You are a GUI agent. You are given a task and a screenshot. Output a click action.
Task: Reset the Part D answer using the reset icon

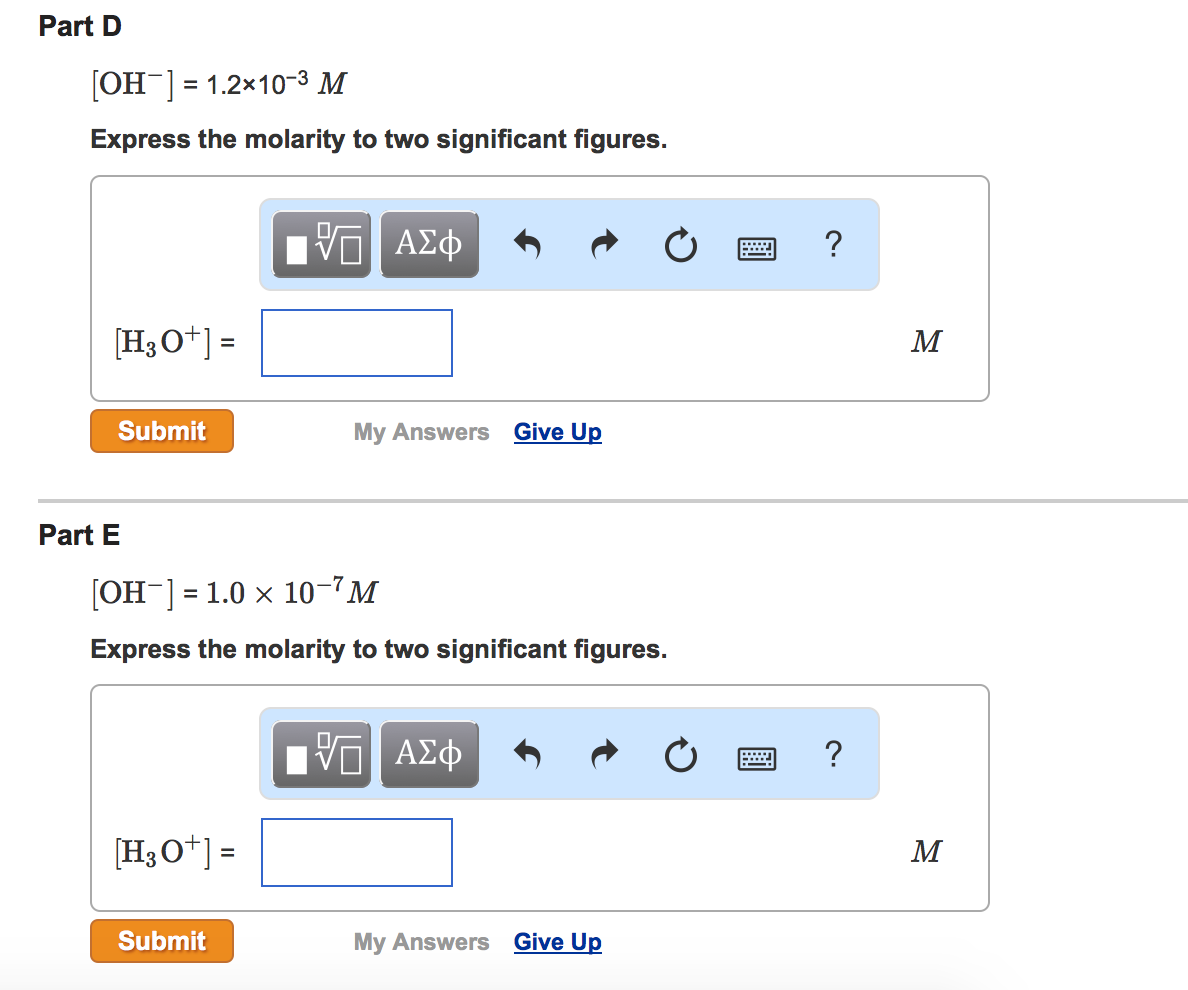click(681, 244)
